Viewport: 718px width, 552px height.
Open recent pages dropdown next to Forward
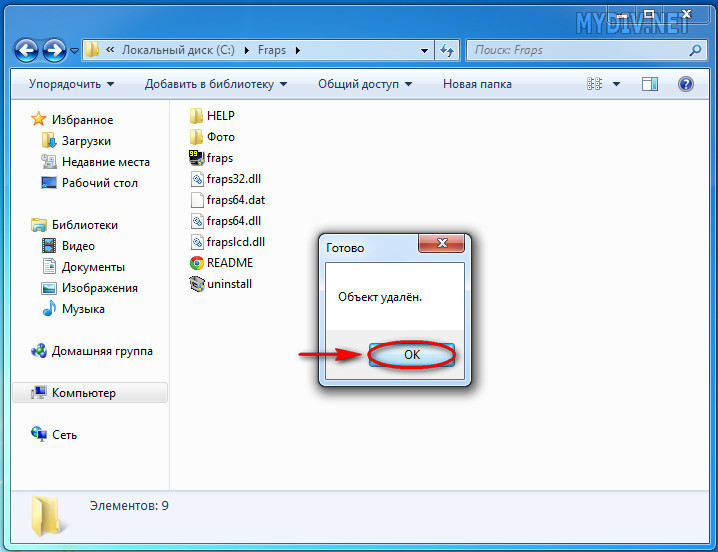point(74,50)
